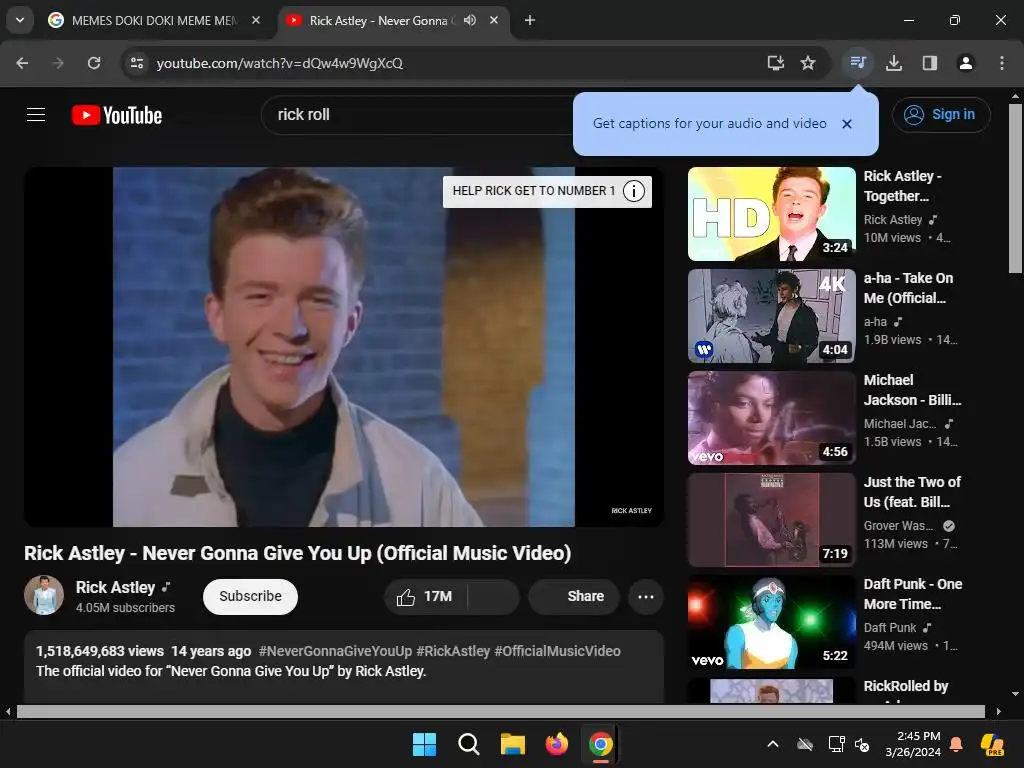Open Rick Astley - Together video thumbnail

(x=771, y=214)
